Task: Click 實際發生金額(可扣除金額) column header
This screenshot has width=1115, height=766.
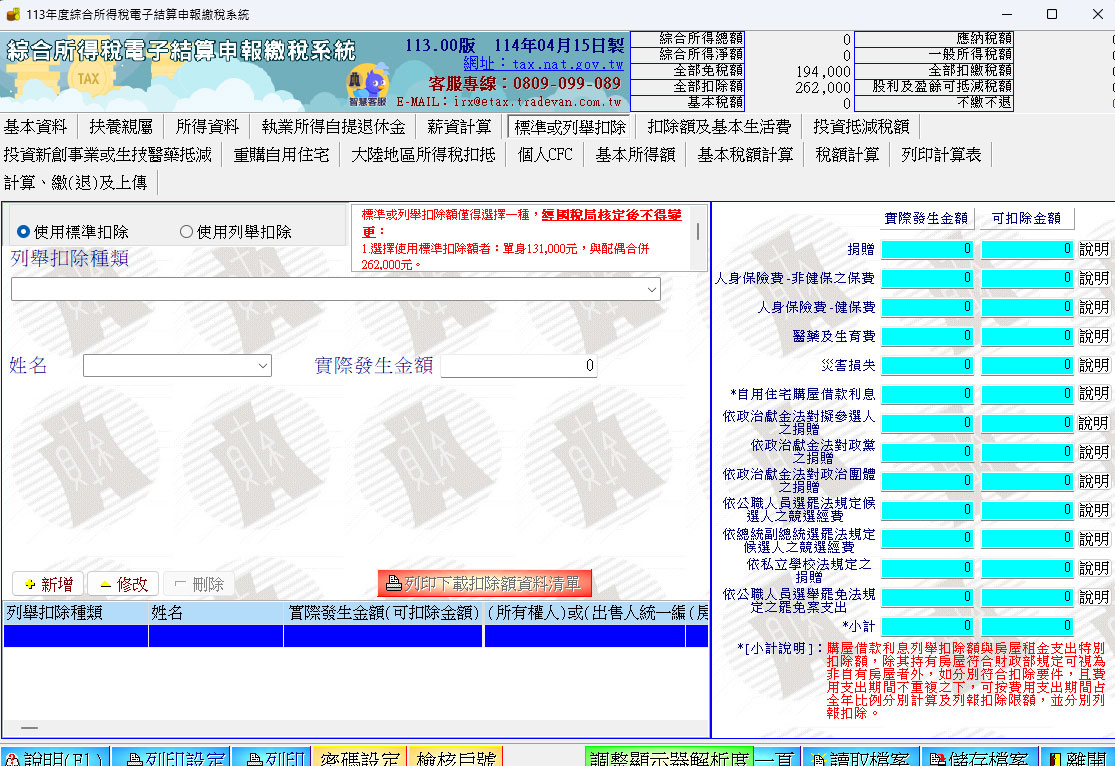Action: point(383,613)
